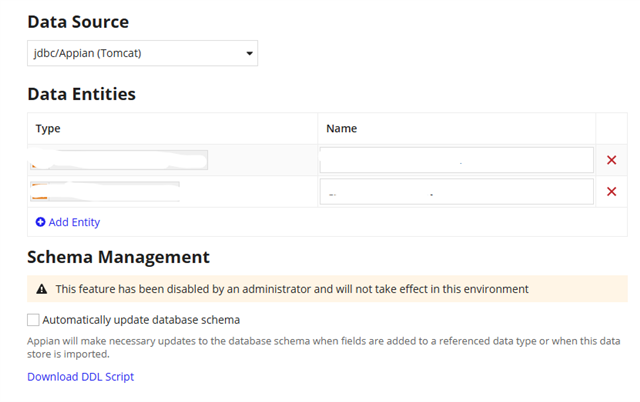Select the first entity's type cell
The image size is (640, 402).
172,160
